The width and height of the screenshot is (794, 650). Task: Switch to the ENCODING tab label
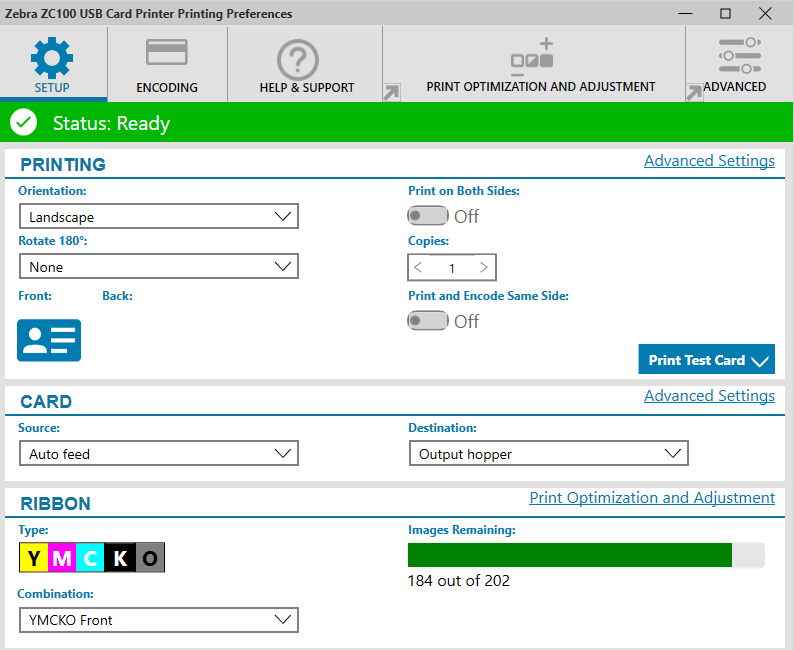pos(167,88)
